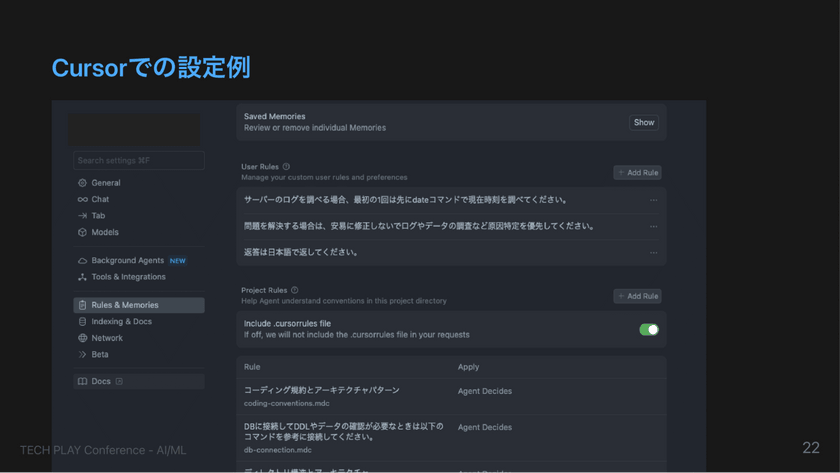
Task: Click the General gear icon in sidebar
Action: 82,183
